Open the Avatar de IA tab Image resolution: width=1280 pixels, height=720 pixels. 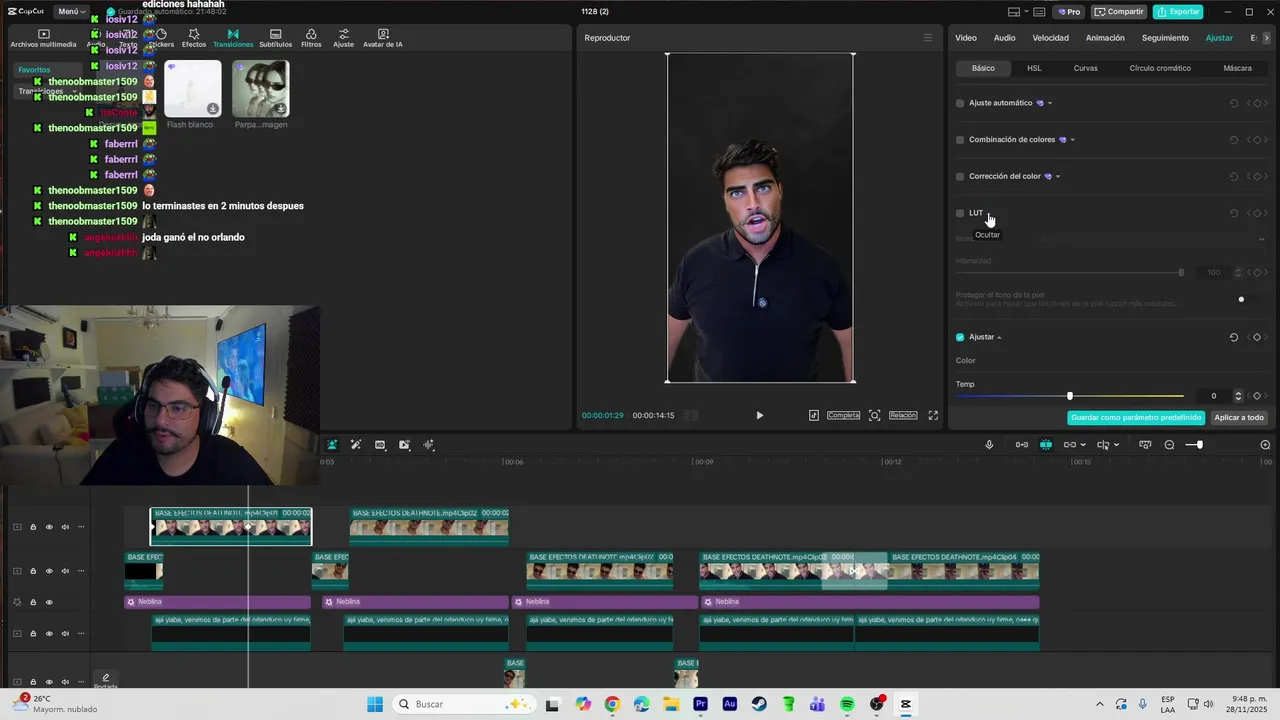[383, 38]
